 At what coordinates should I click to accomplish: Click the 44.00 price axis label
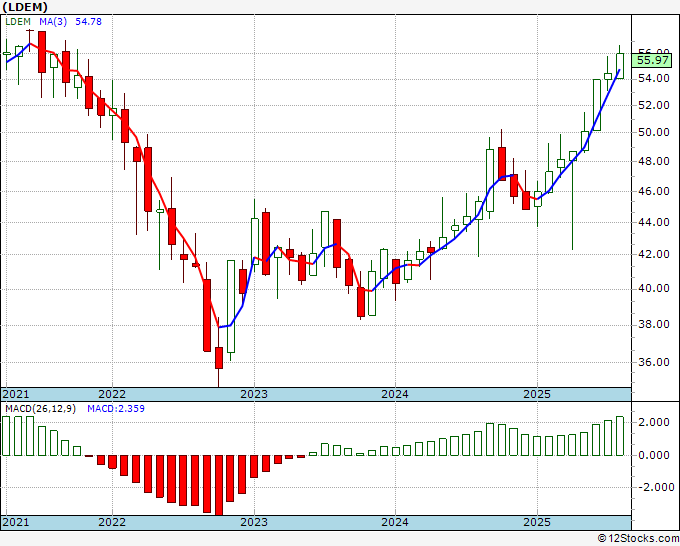653,222
